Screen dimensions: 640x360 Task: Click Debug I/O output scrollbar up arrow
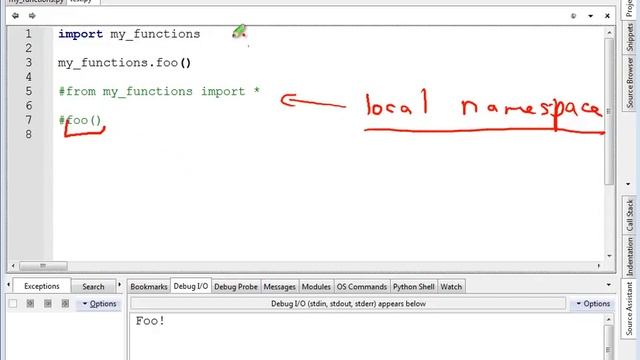point(609,320)
